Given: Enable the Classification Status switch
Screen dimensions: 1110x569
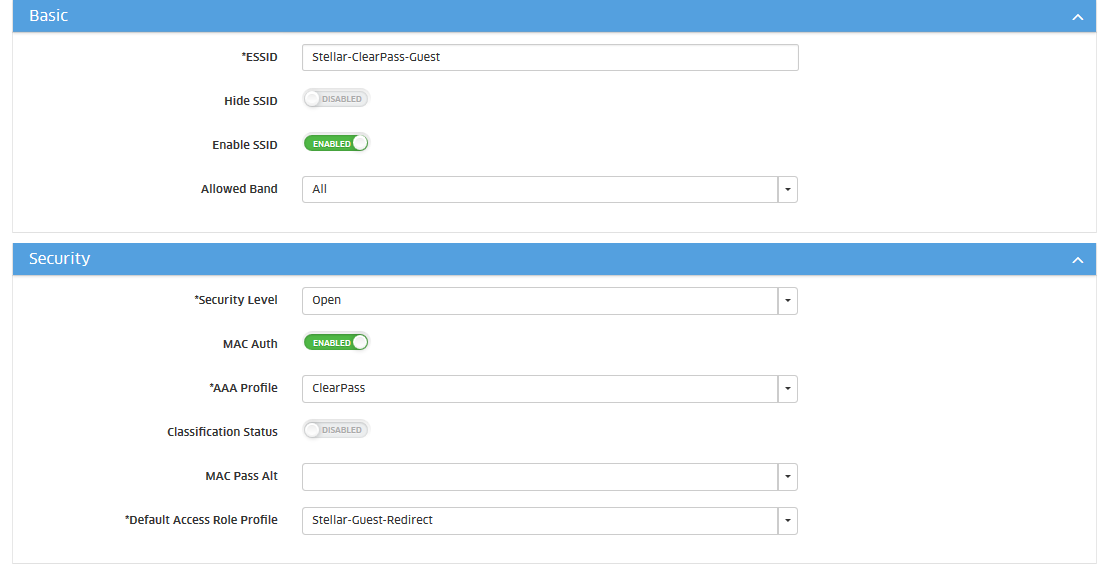Looking at the screenshot, I should click(x=336, y=430).
